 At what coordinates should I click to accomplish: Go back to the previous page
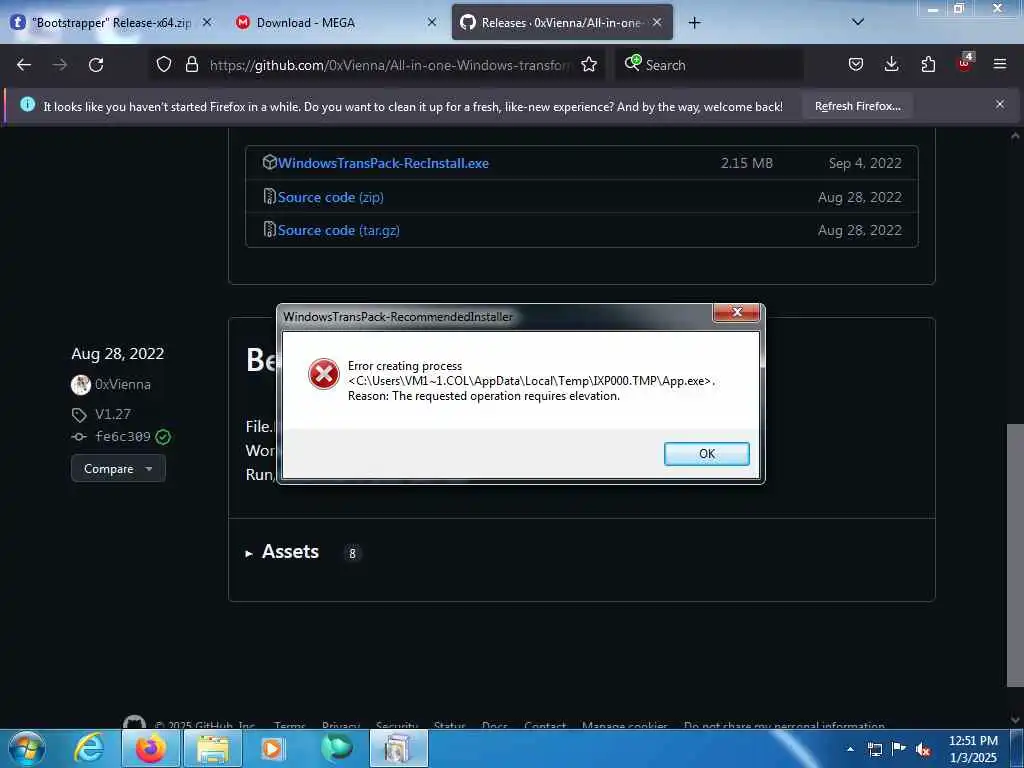click(x=24, y=65)
